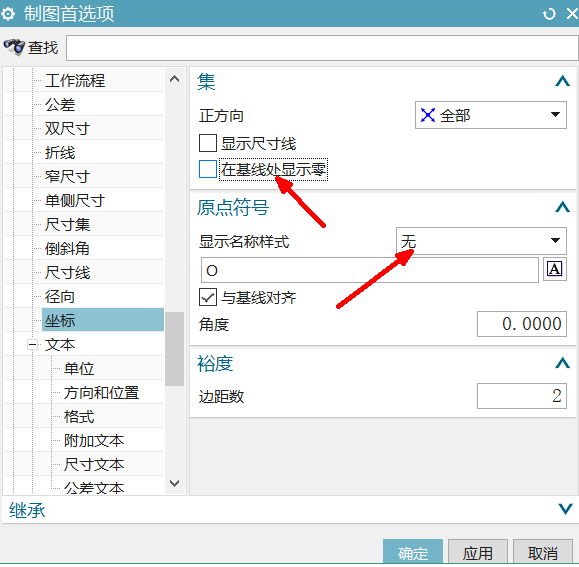
Task: Select 径向 in the tree
Action: click(60, 297)
